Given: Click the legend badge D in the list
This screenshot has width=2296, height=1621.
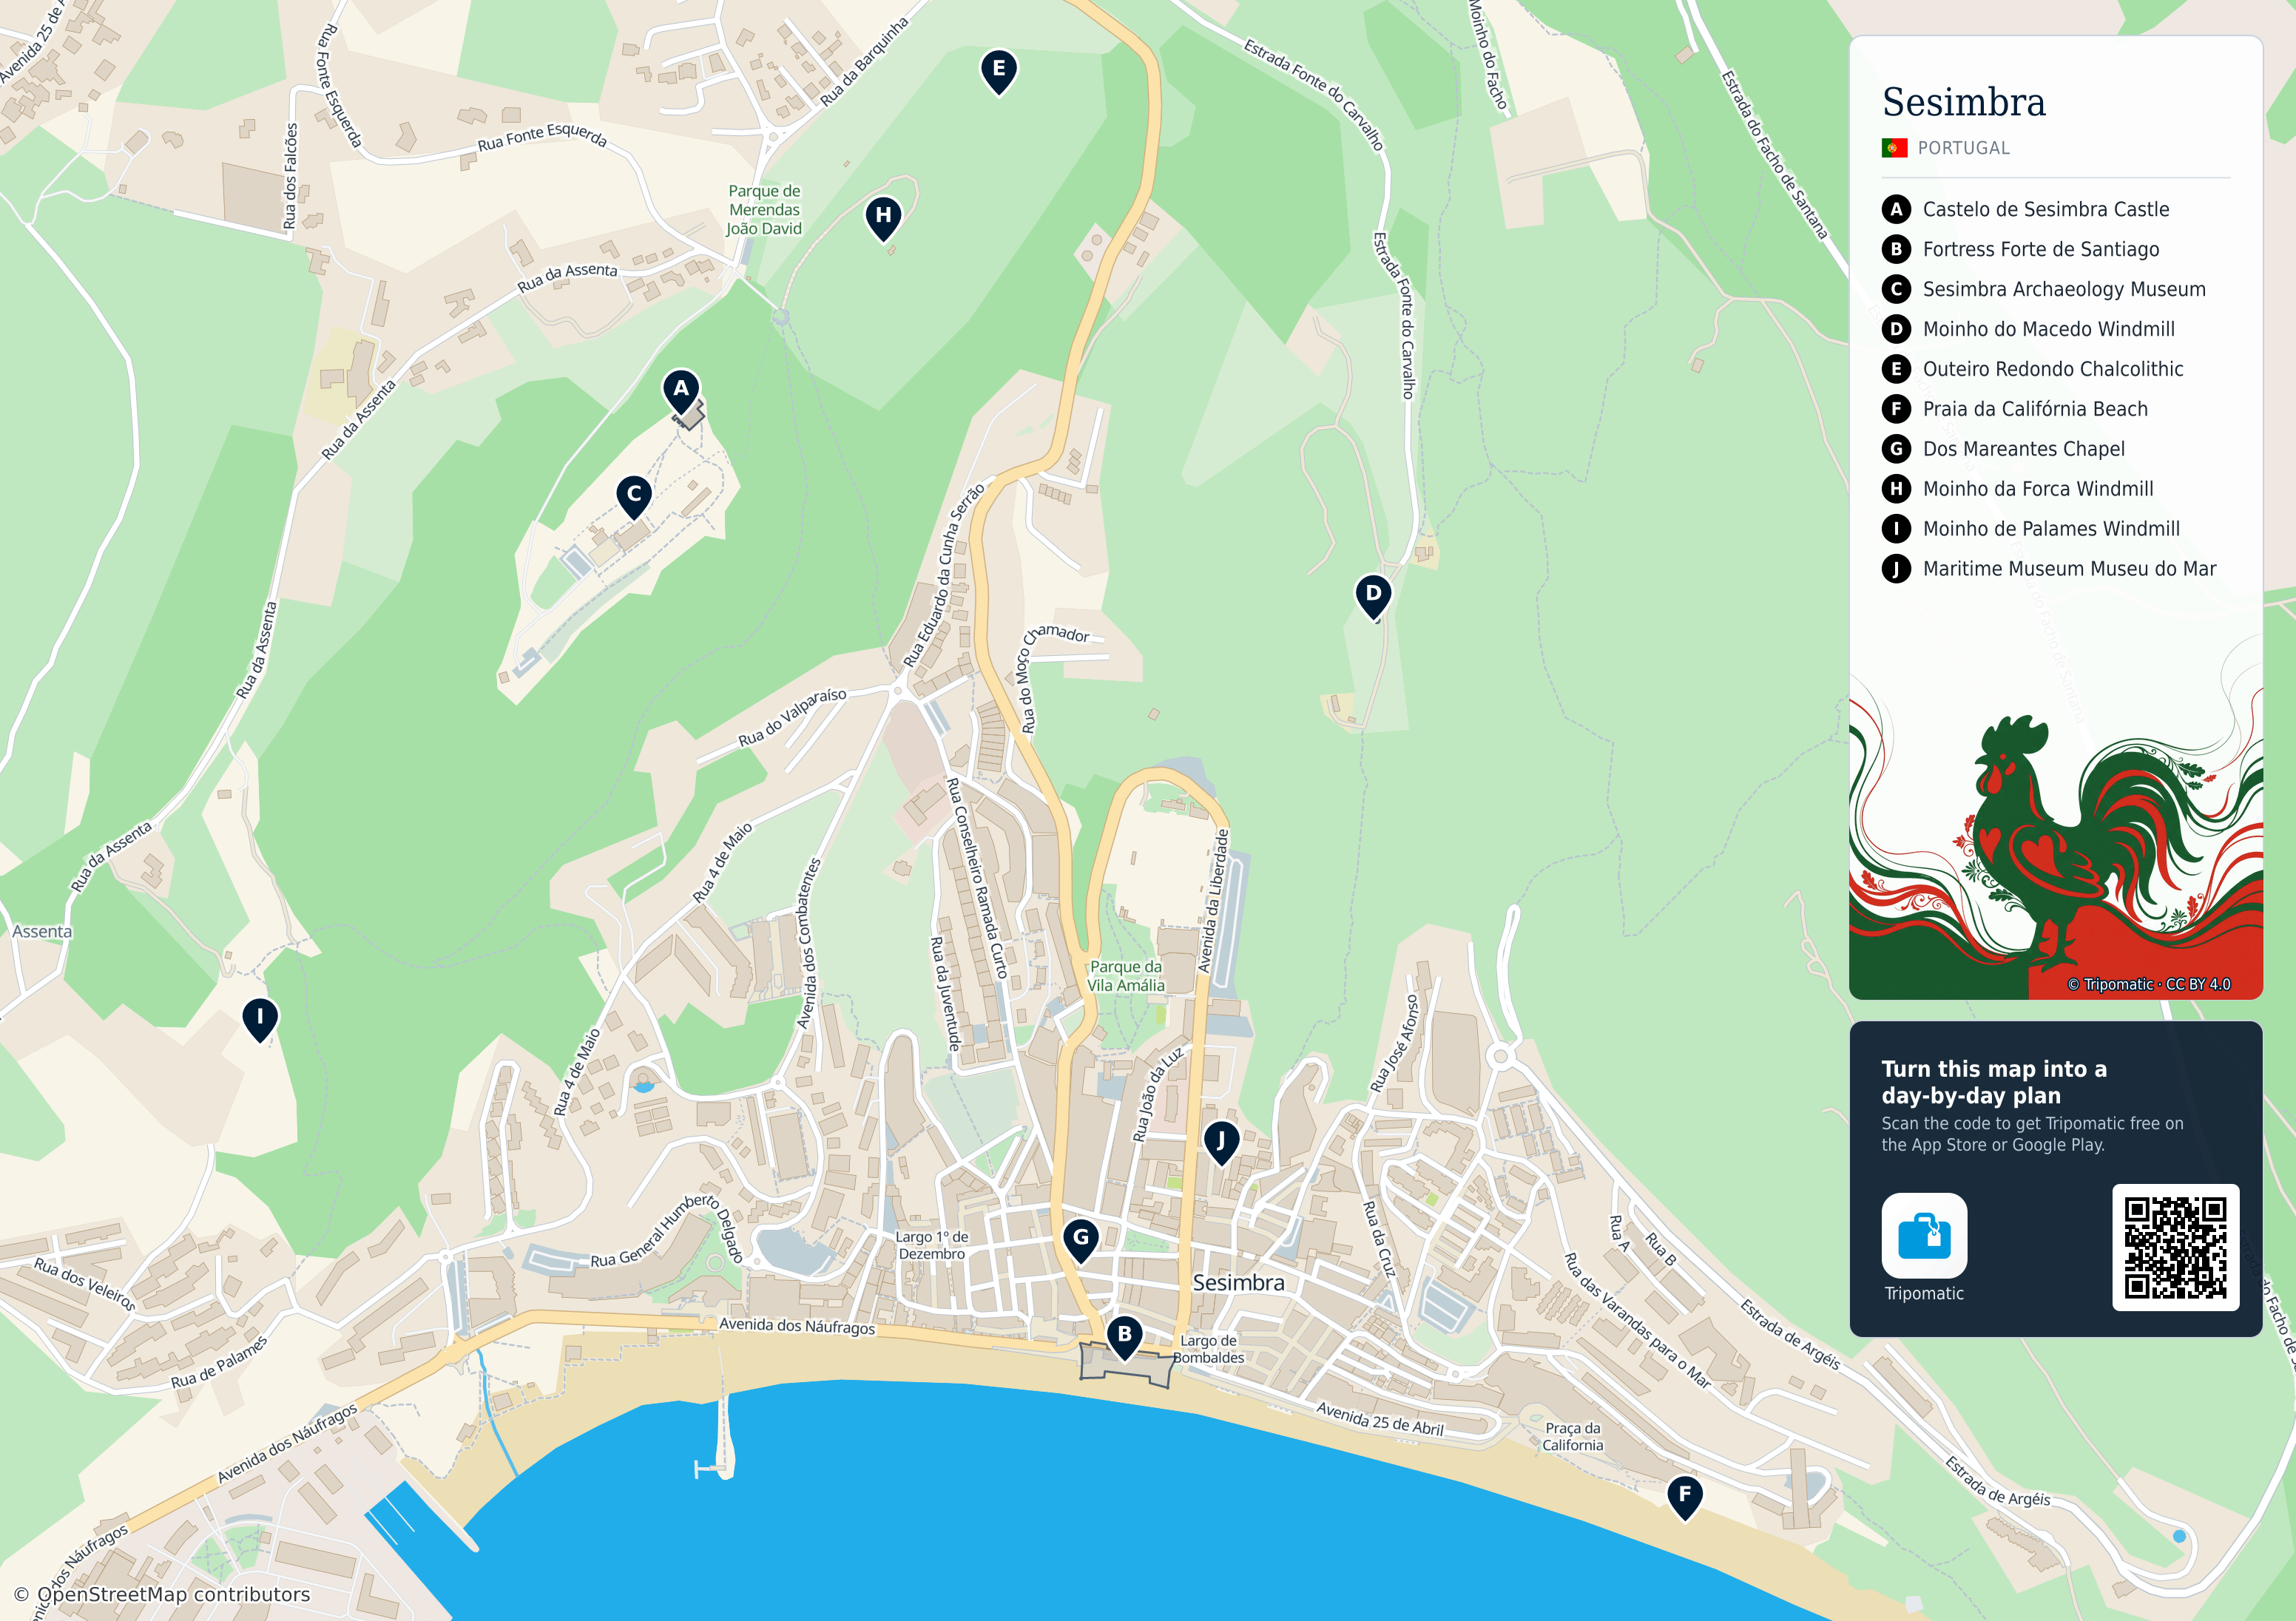Looking at the screenshot, I should click(1896, 329).
